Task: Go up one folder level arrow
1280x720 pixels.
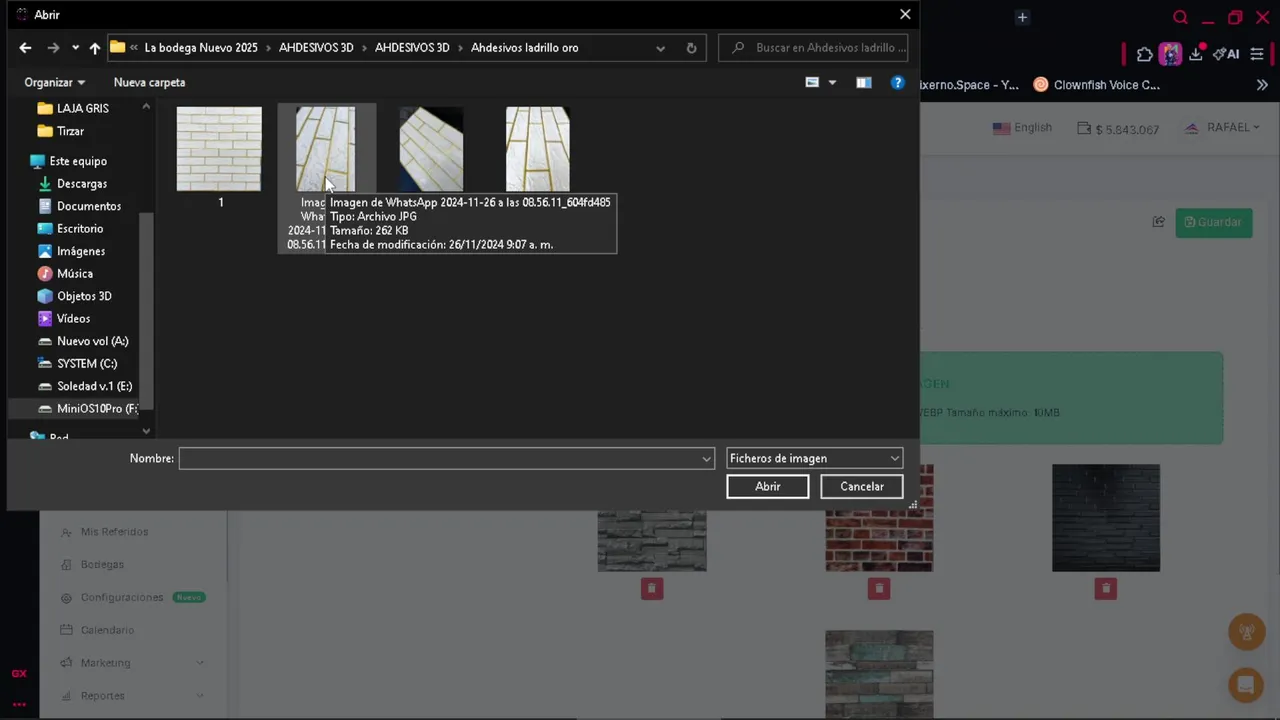Action: tap(95, 47)
